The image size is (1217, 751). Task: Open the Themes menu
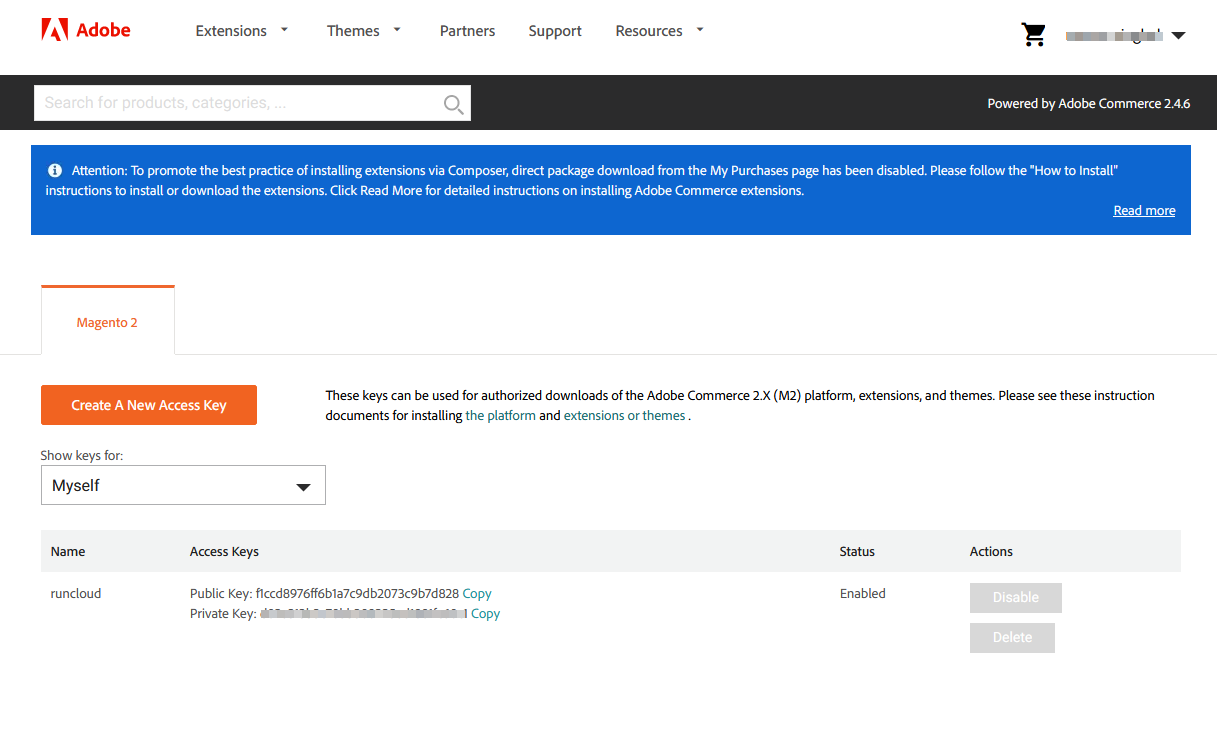coord(353,31)
